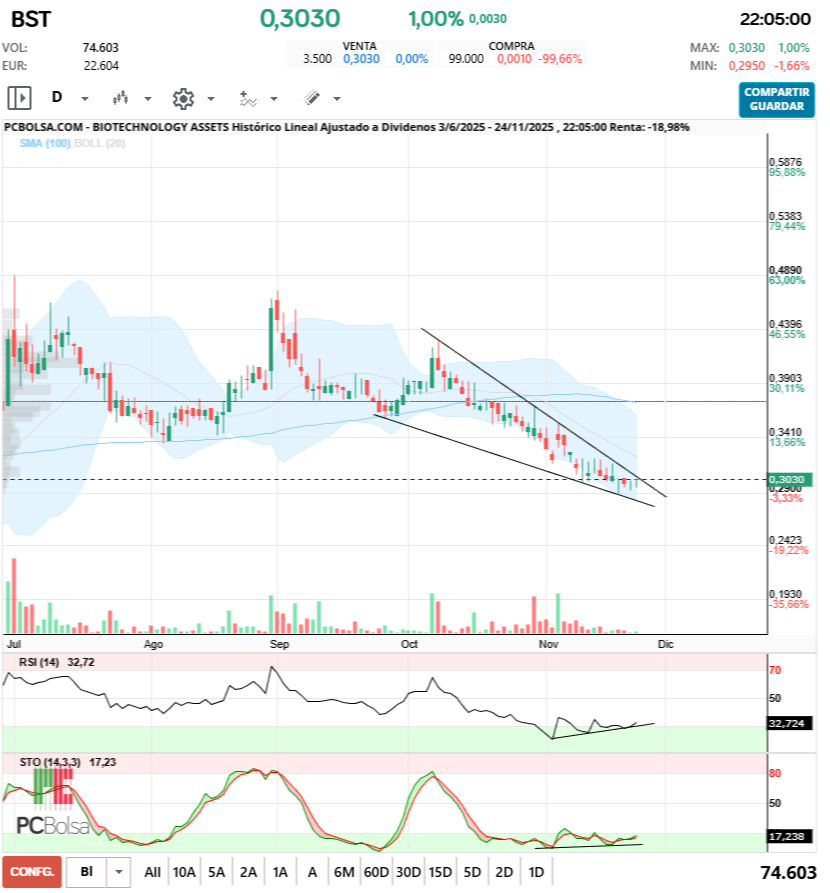Select the 10A time range

point(184,872)
